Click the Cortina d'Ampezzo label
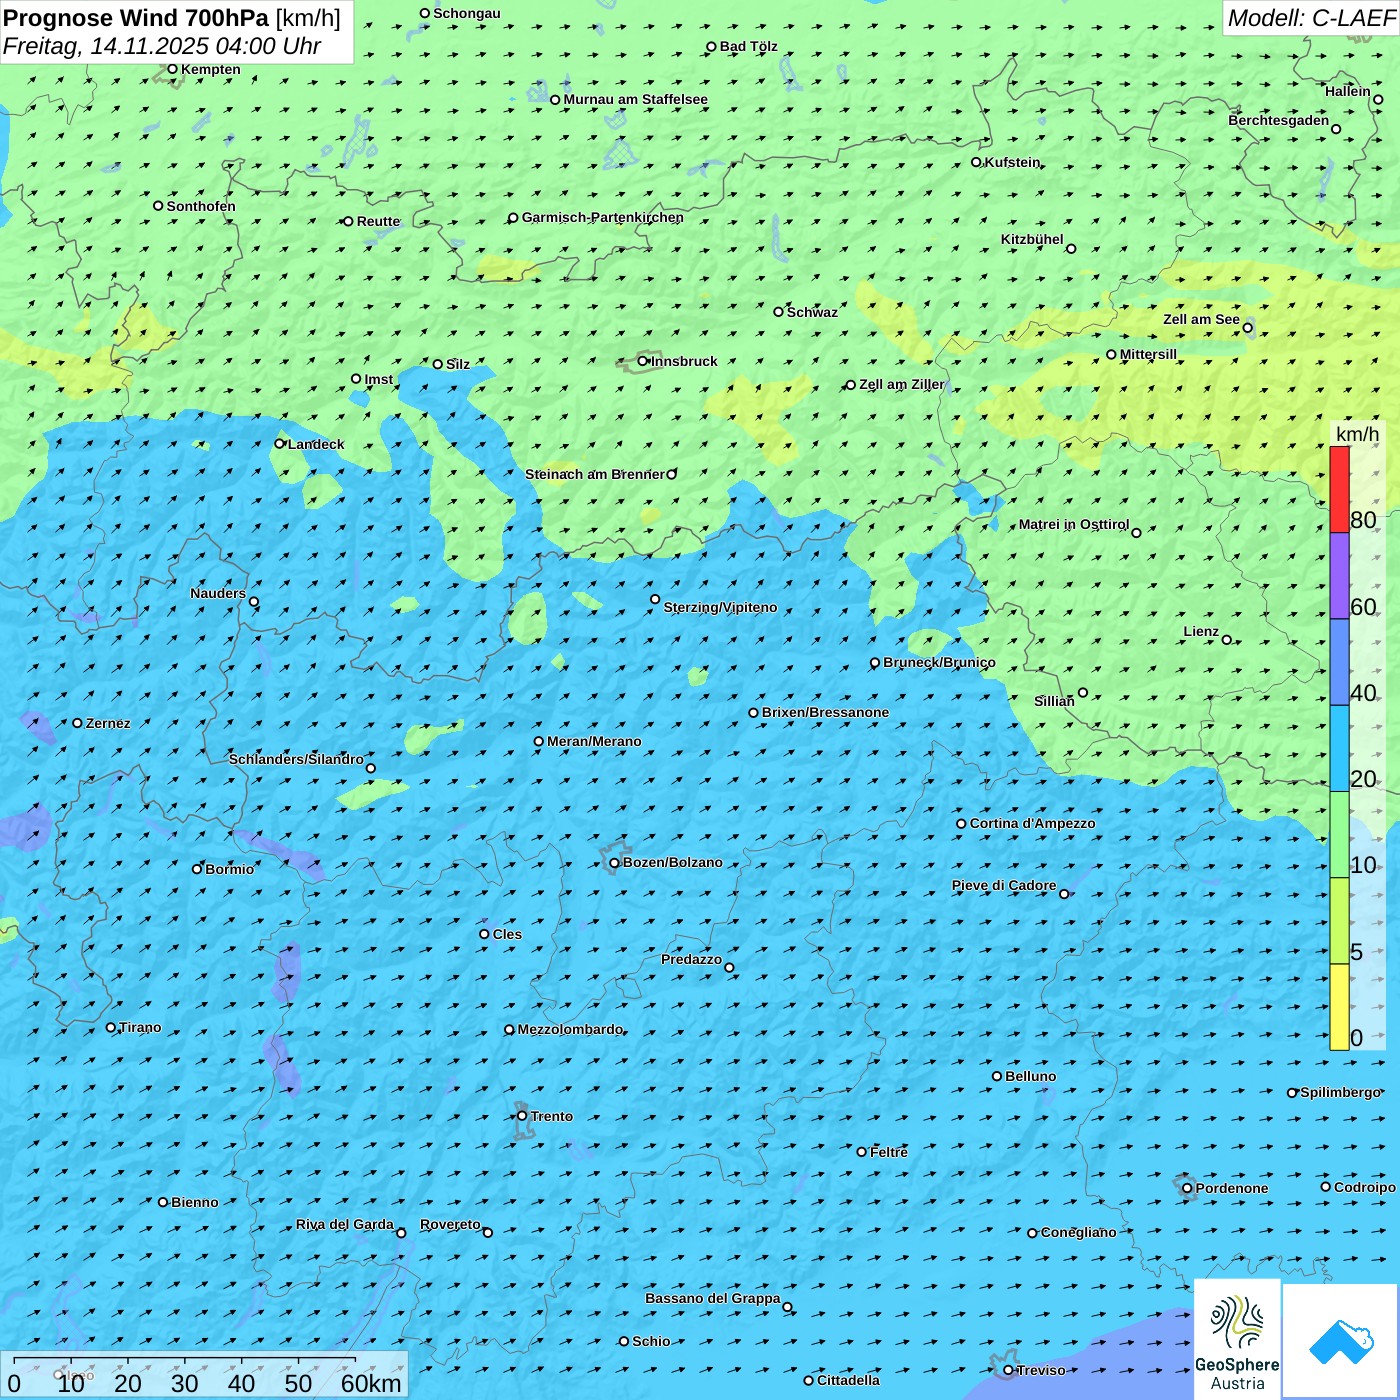 (x=1032, y=823)
